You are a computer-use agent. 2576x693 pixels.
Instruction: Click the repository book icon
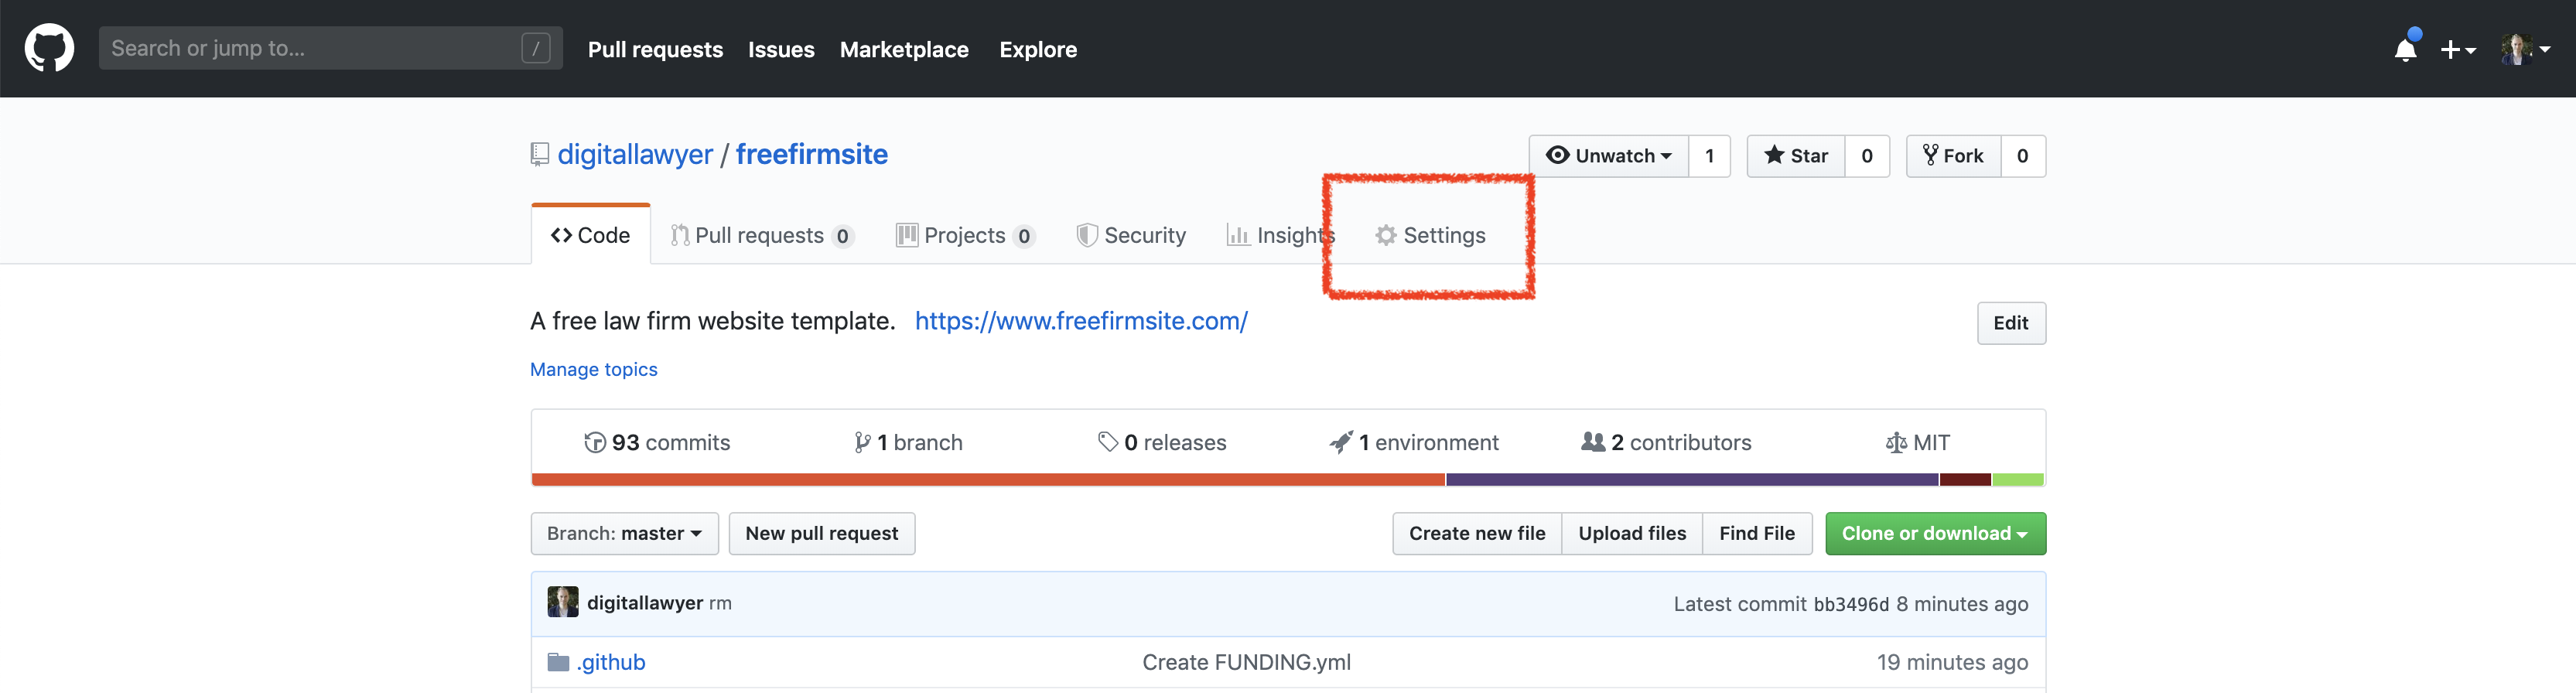tap(540, 155)
